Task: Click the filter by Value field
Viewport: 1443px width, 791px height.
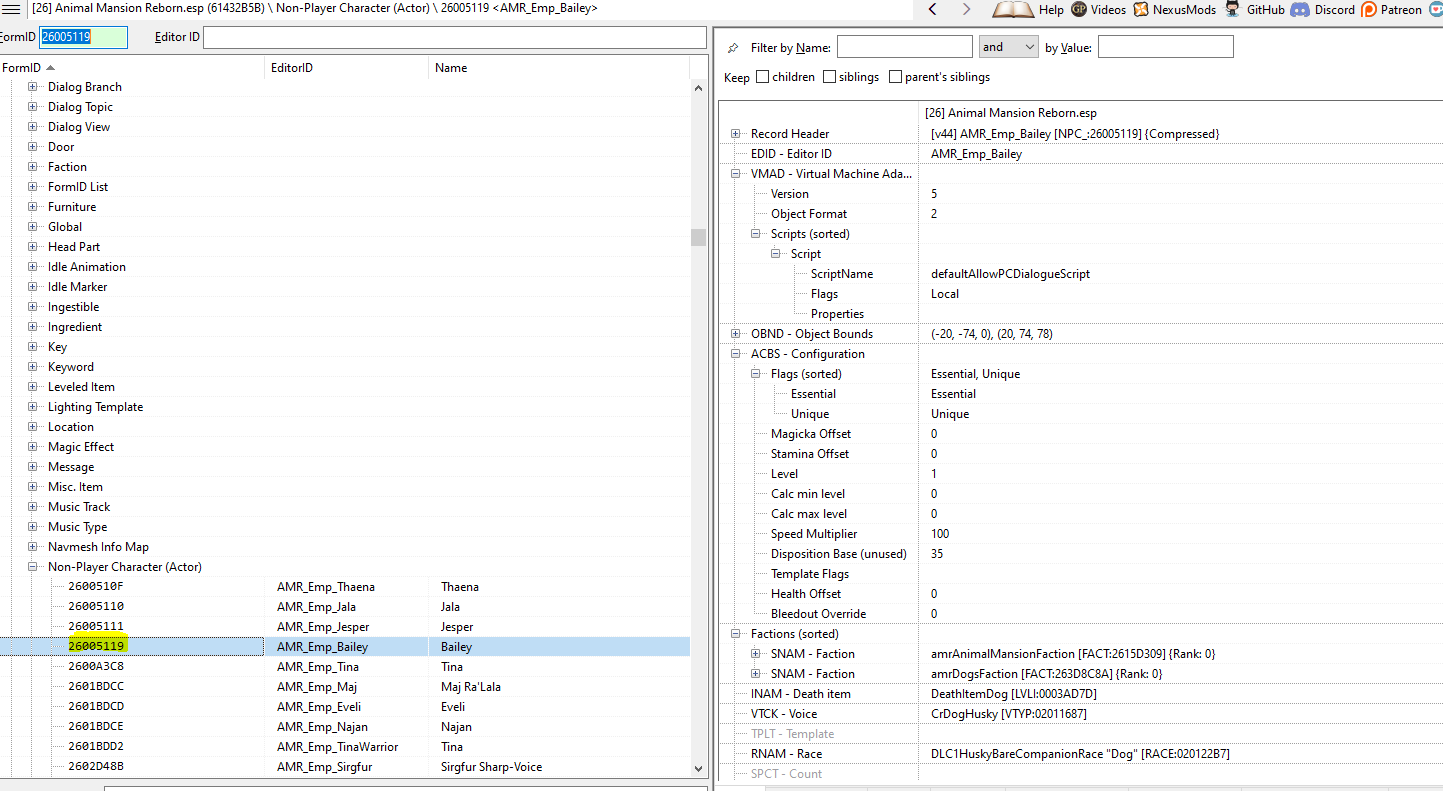Action: click(1165, 47)
